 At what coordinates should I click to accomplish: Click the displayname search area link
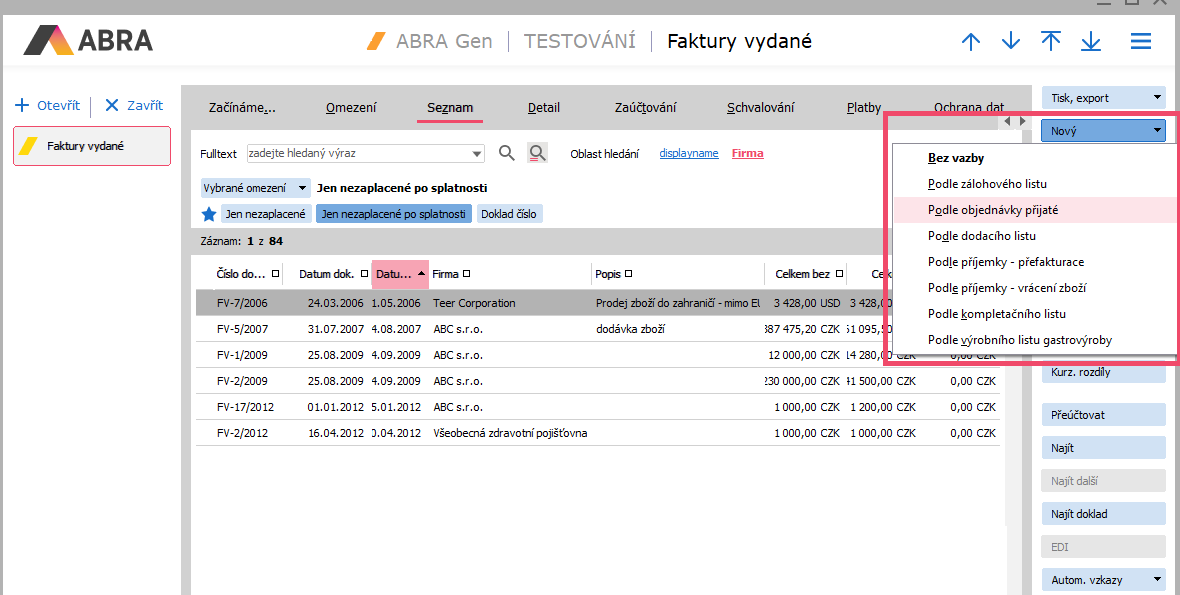tap(689, 153)
